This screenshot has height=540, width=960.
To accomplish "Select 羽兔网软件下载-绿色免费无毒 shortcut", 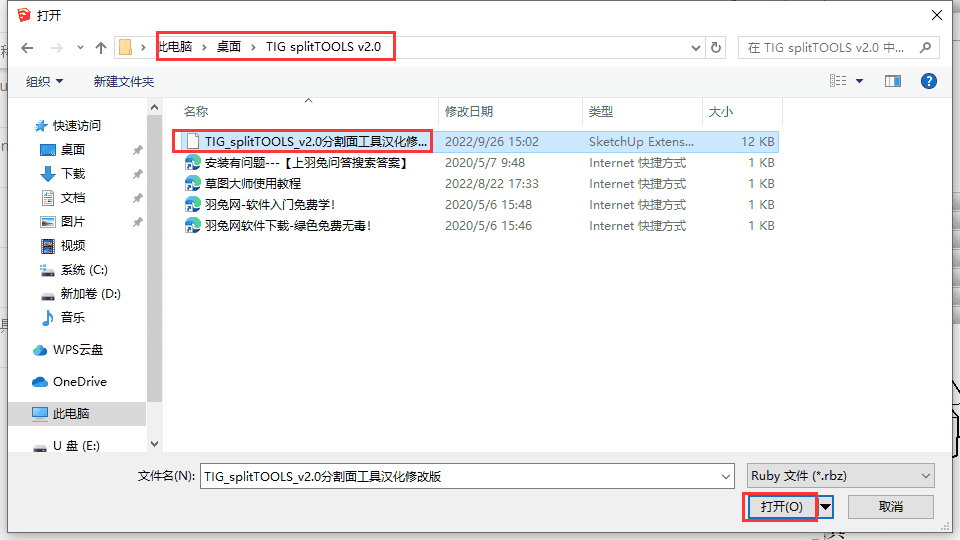I will [x=288, y=225].
